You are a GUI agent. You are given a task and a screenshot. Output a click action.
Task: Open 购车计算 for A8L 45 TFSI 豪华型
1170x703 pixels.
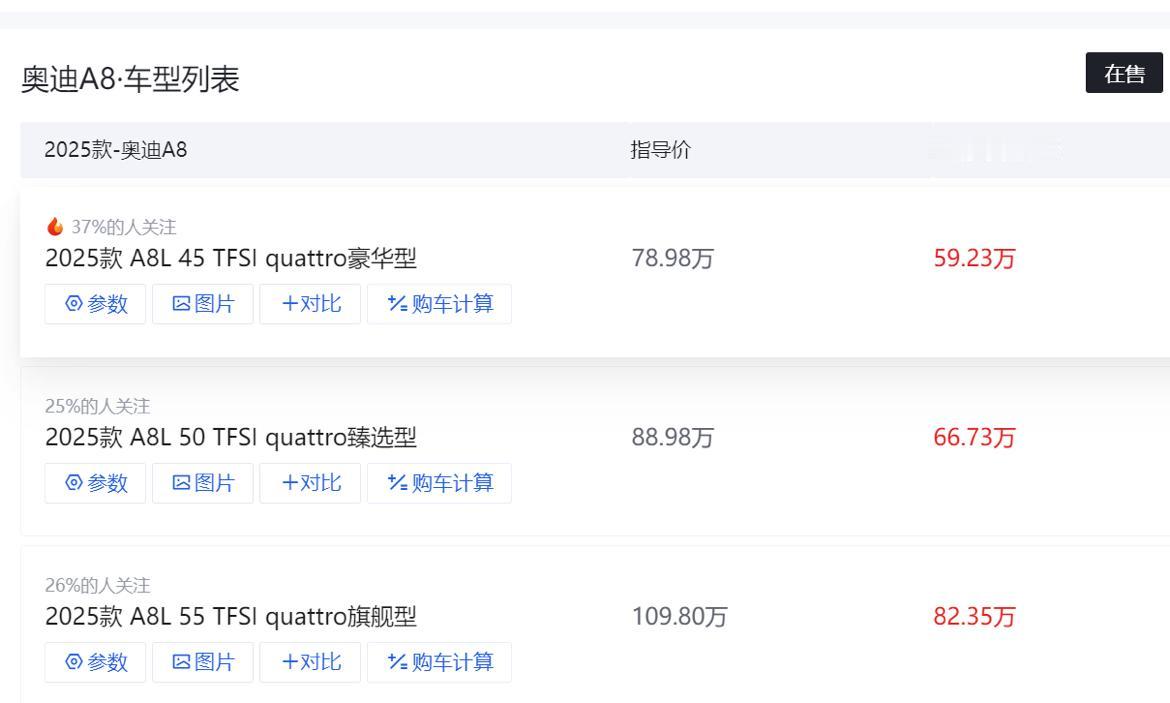tap(439, 304)
